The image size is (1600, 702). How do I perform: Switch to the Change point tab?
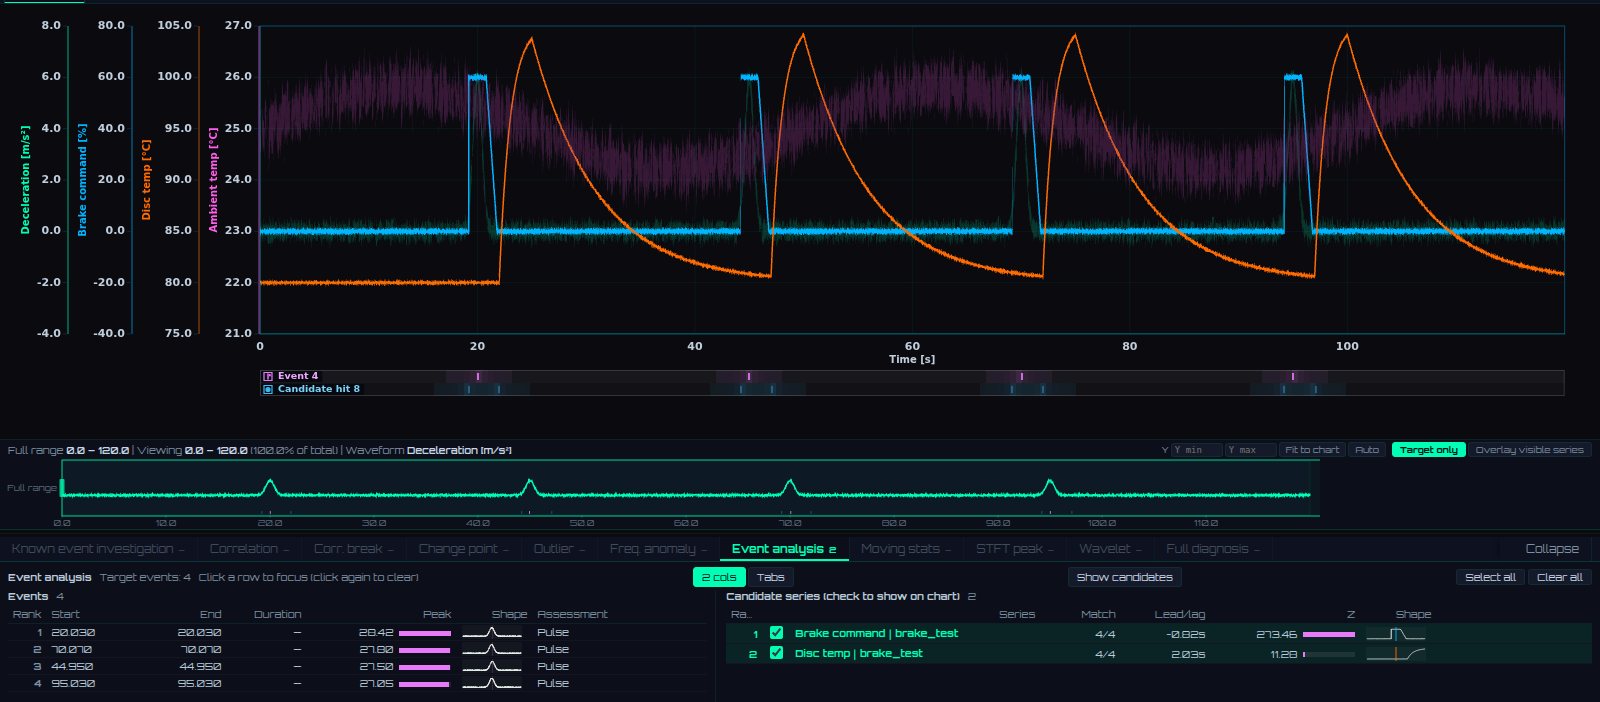(x=463, y=549)
